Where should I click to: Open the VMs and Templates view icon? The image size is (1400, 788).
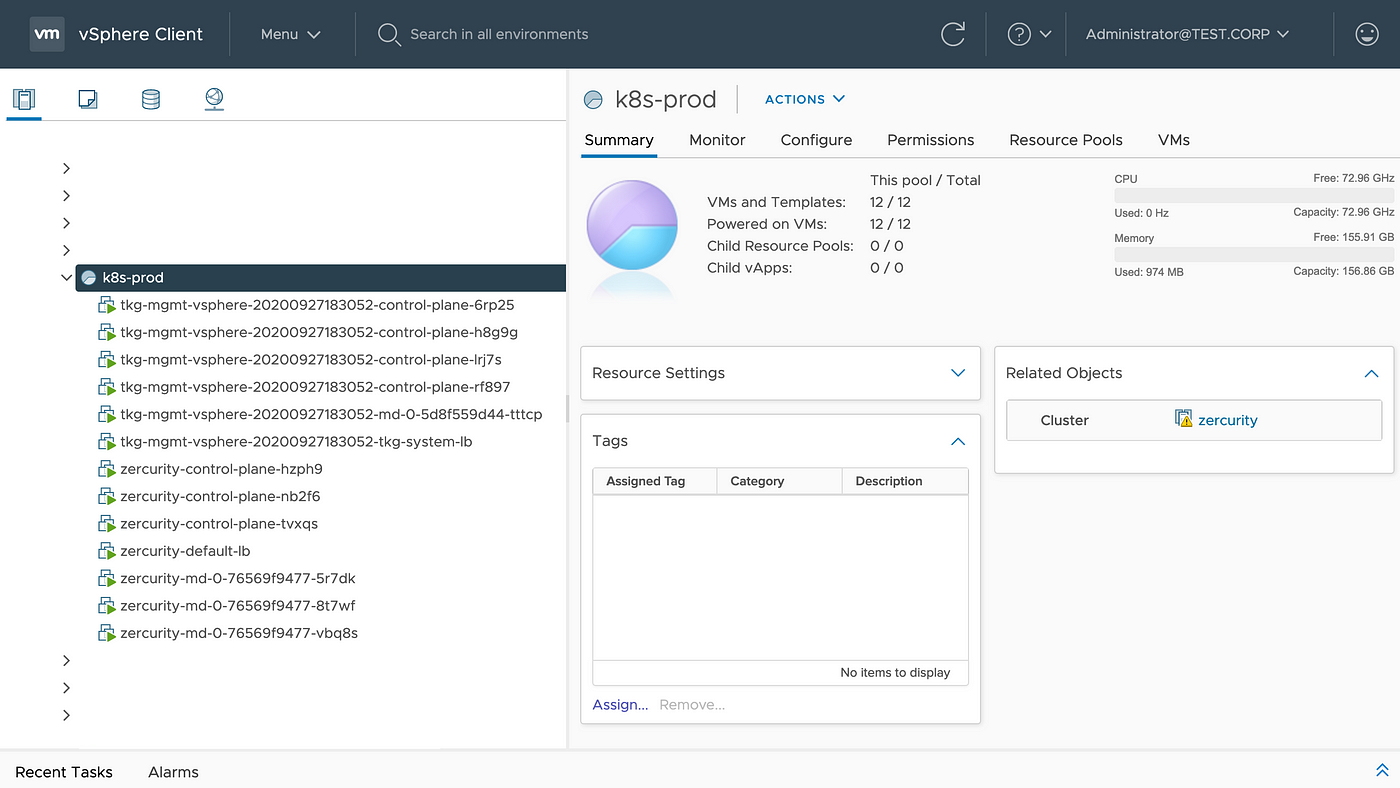88,99
